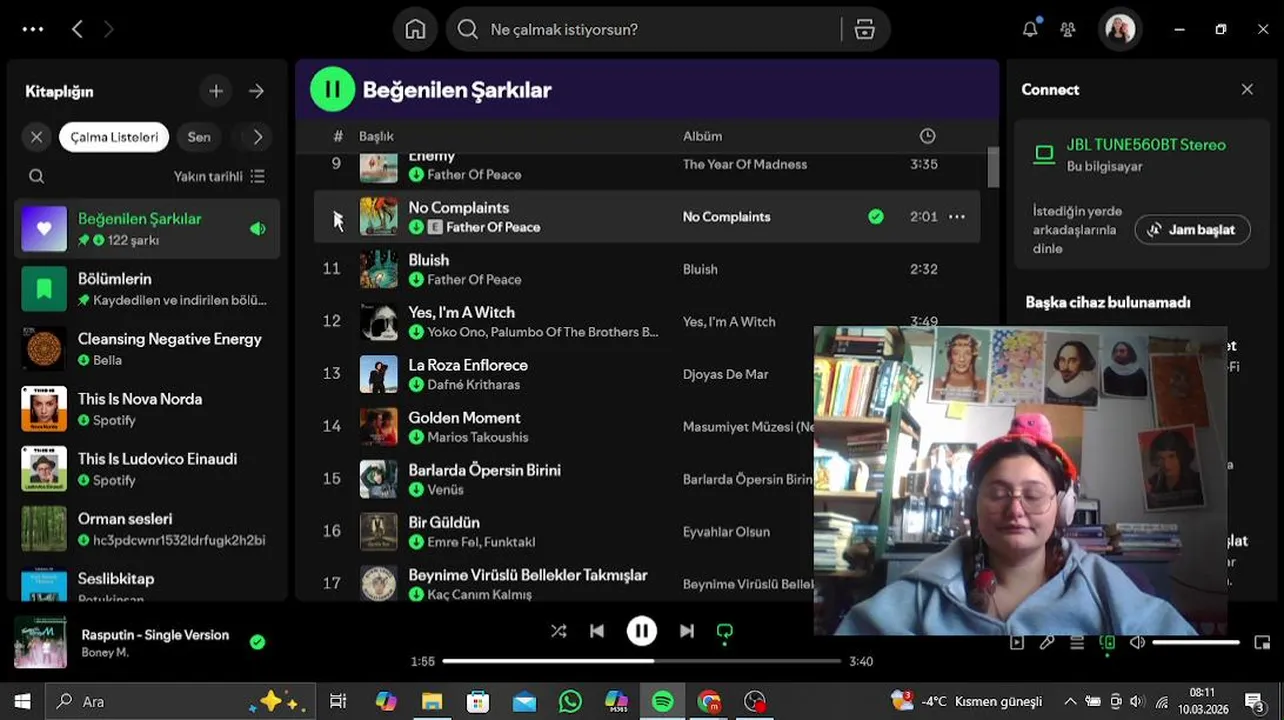Select the track Barlarda Öpersin Birini
Image resolution: width=1284 pixels, height=720 pixels.
(x=484, y=470)
